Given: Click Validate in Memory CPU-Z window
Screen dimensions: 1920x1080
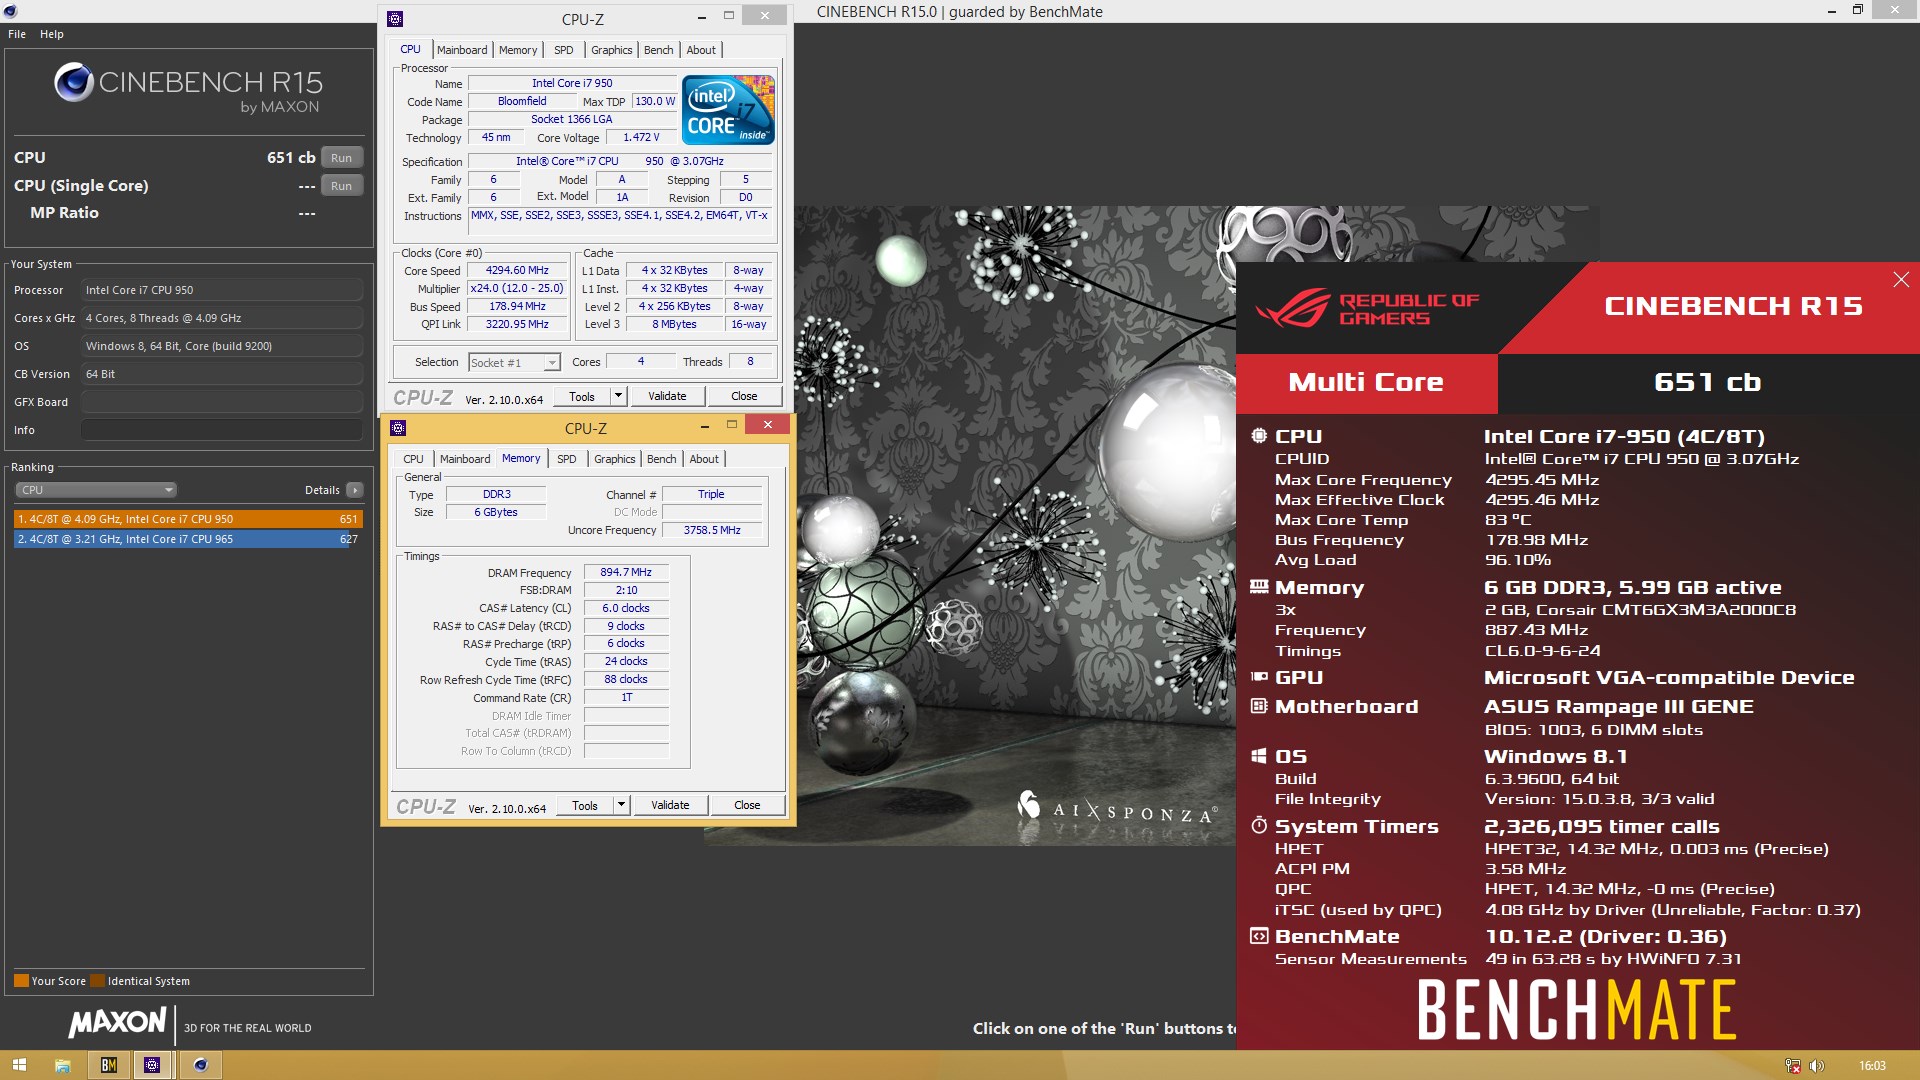Looking at the screenshot, I should [670, 805].
